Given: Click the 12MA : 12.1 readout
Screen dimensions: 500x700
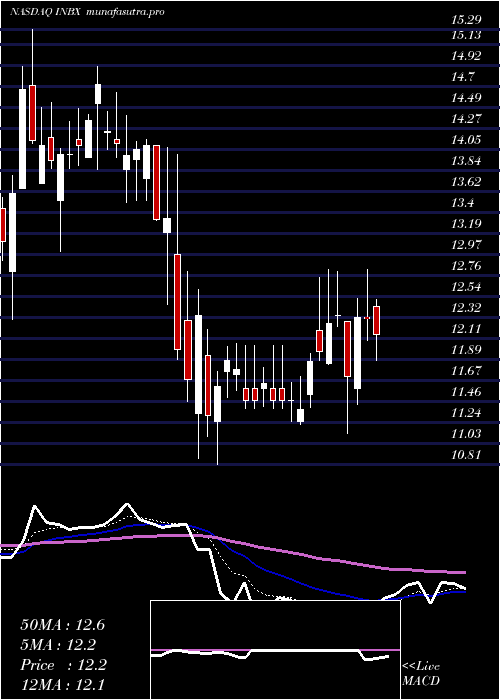Looking at the screenshot, I should tap(63, 685).
